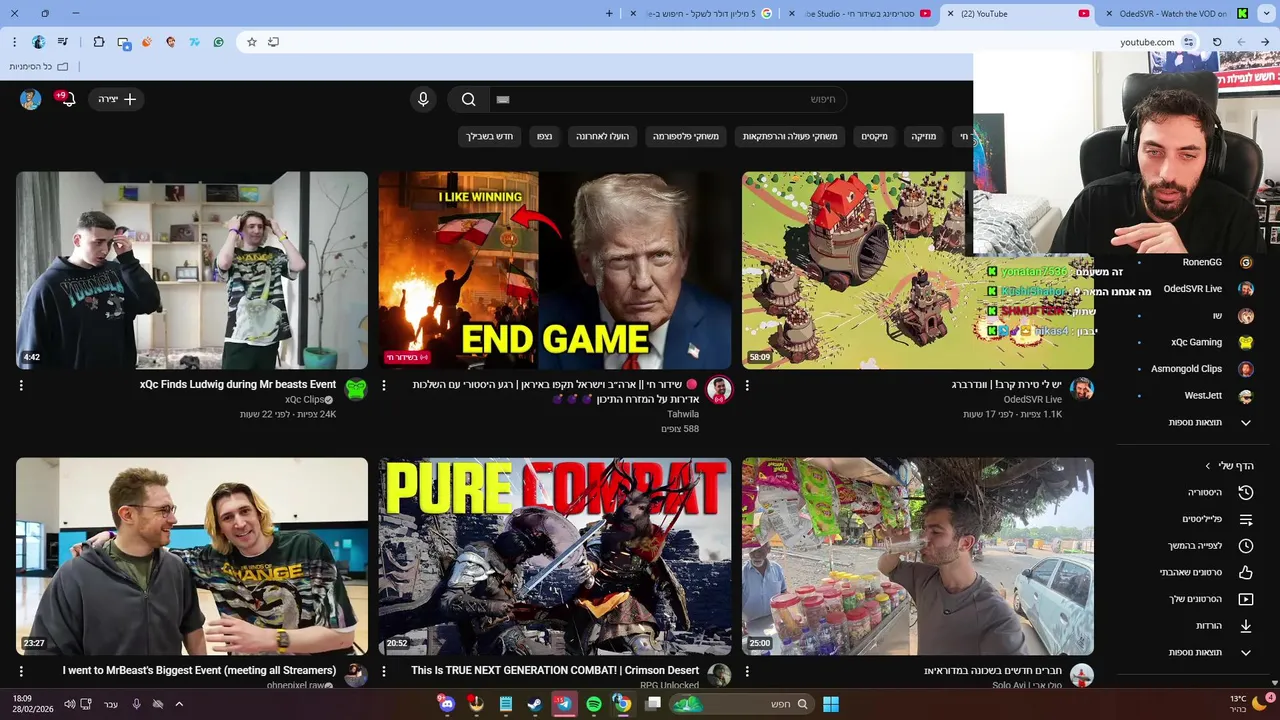Open Playlists (פלייליסטים) in sidebar
This screenshot has width=1280, height=720.
click(x=1194, y=520)
